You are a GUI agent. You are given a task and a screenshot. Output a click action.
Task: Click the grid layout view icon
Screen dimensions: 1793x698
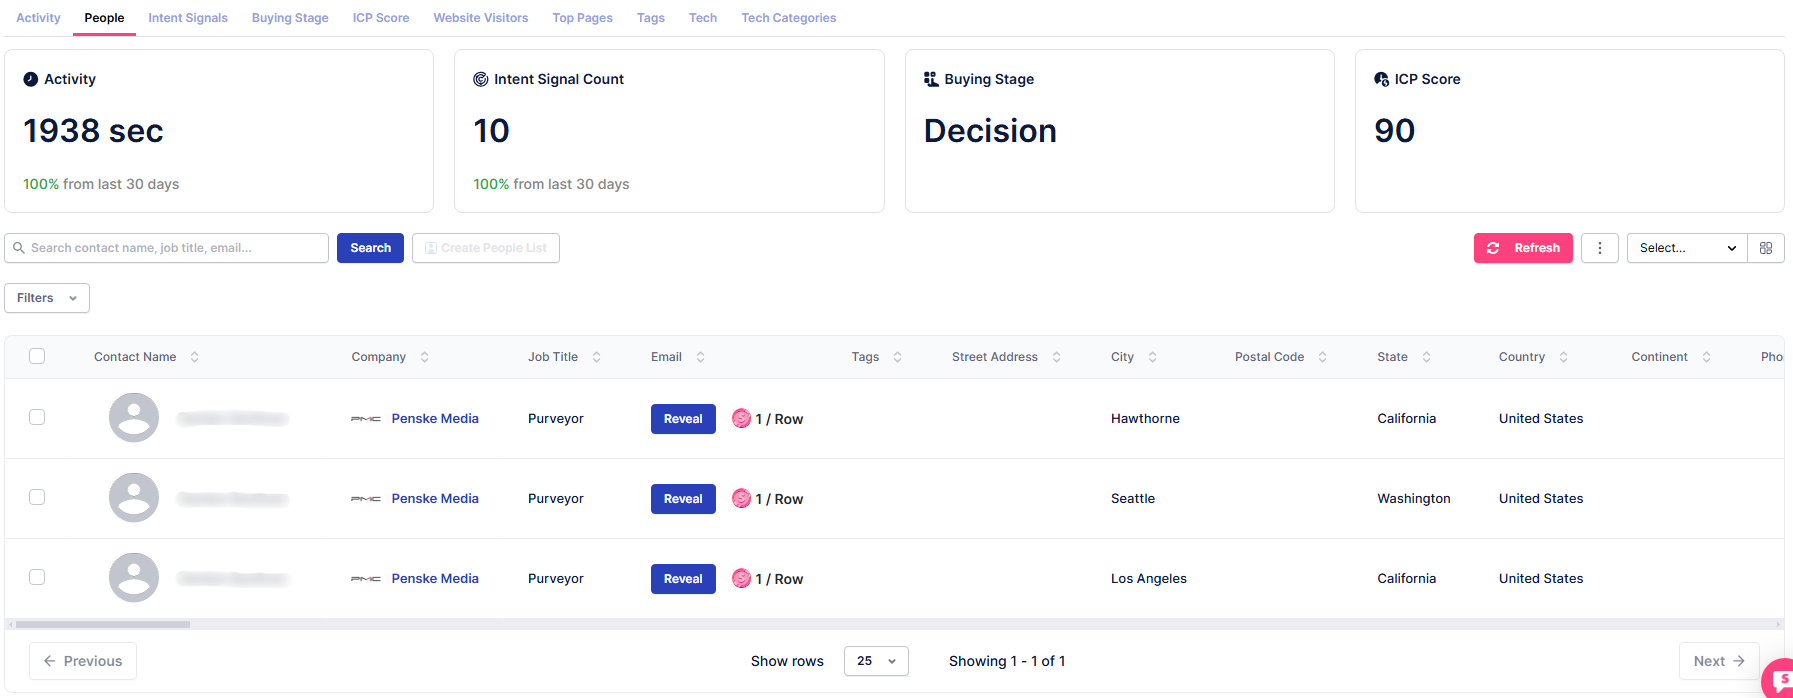(1765, 248)
